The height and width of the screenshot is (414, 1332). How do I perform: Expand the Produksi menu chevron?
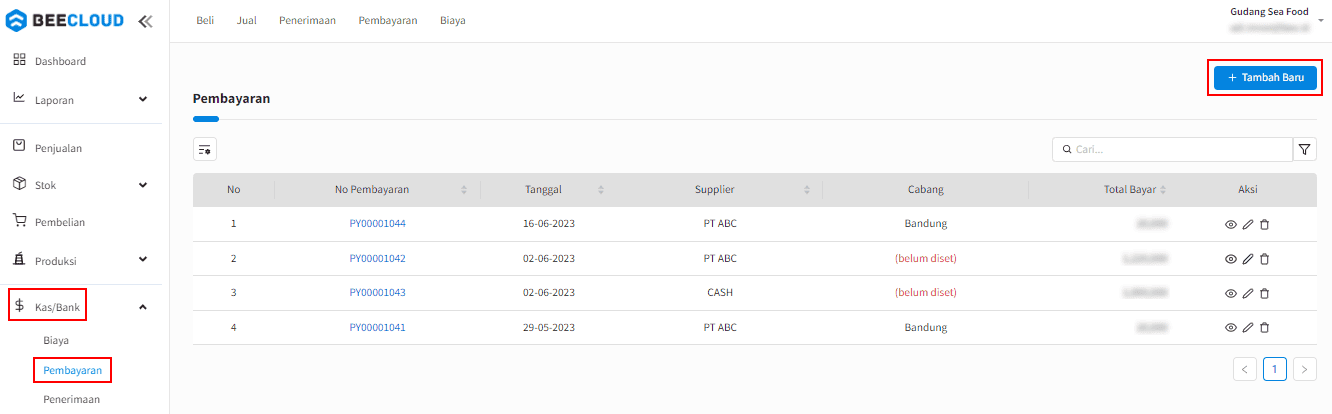(143, 260)
